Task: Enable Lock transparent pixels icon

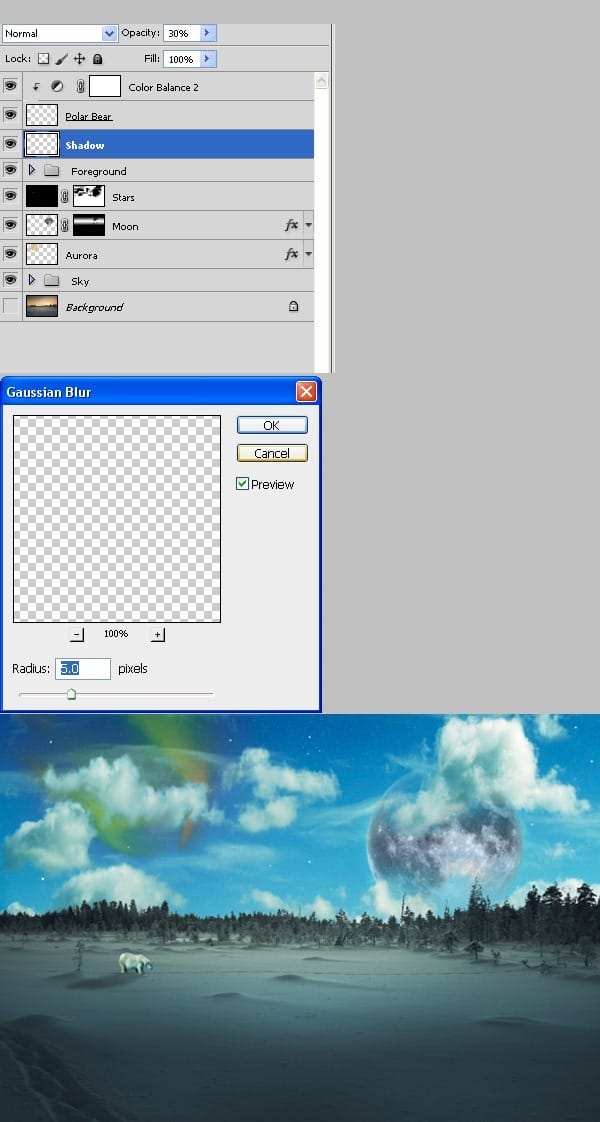Action: 44,59
